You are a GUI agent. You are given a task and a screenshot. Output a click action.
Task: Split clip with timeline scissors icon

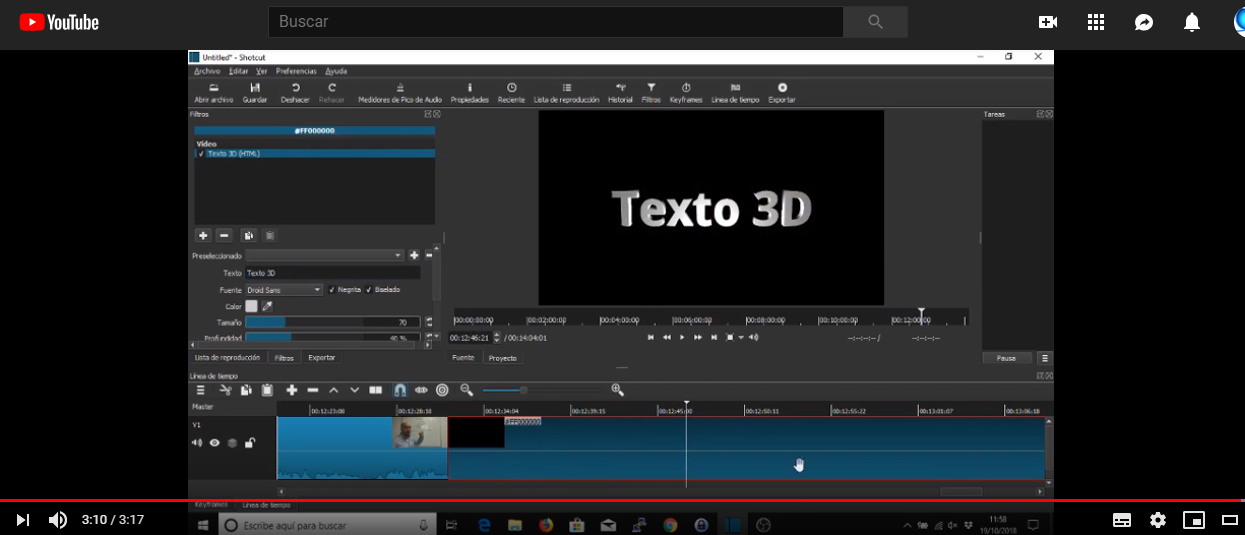point(225,390)
